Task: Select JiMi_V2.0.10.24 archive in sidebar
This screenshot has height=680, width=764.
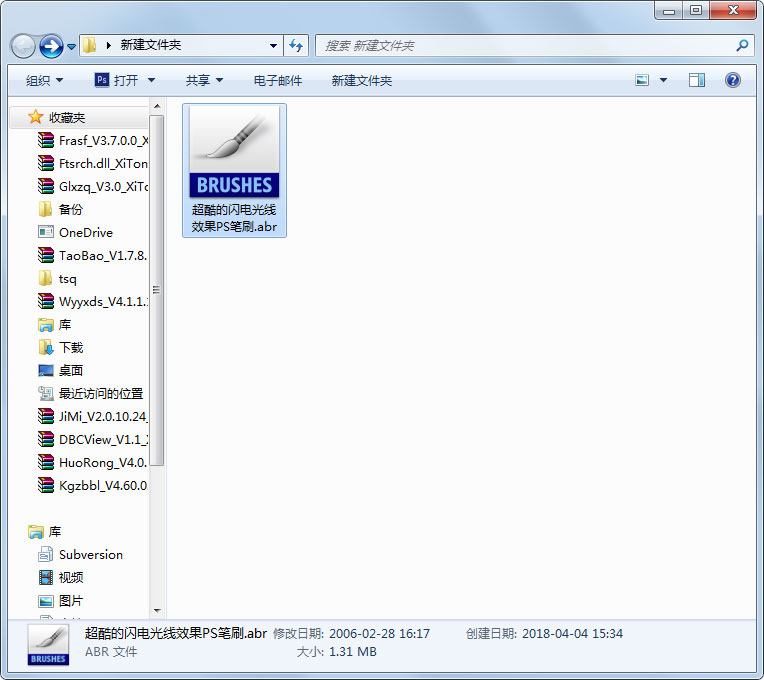Action: [x=93, y=416]
